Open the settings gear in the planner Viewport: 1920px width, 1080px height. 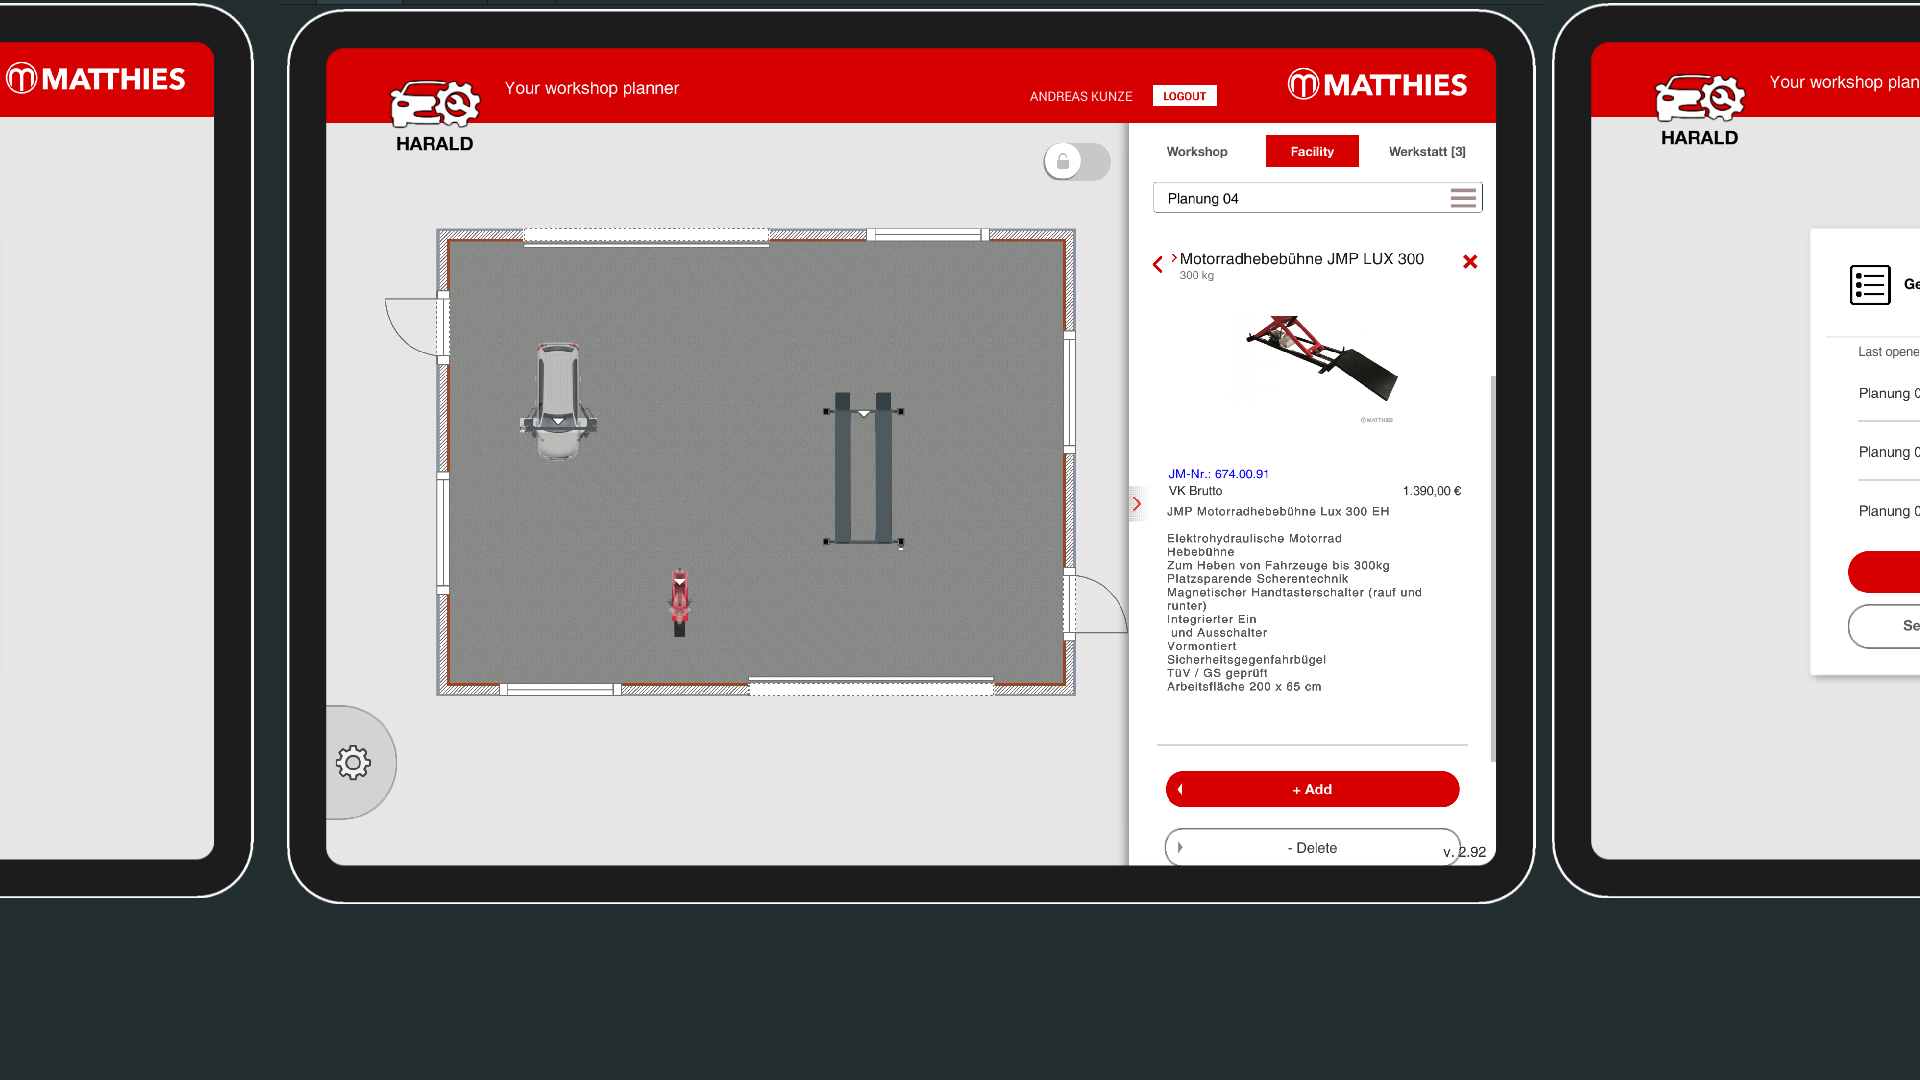[353, 763]
